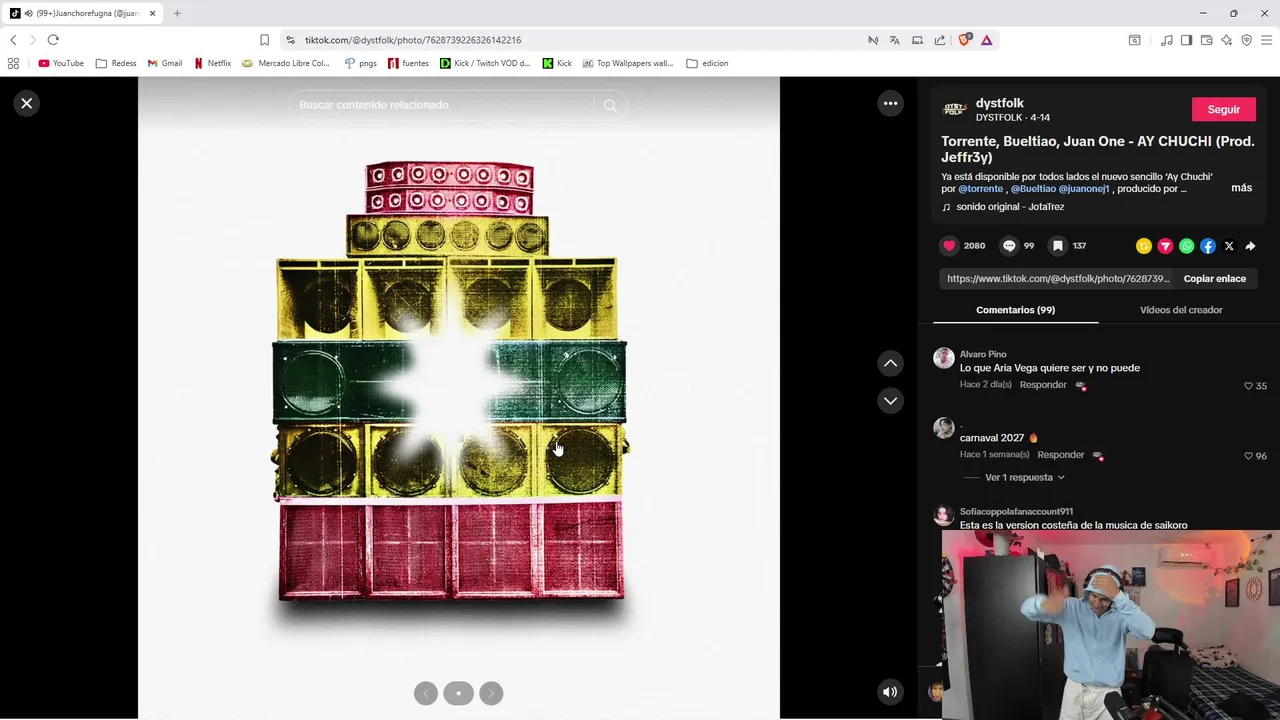
Task: Open Brave Rewards triangle icon
Action: (986, 40)
